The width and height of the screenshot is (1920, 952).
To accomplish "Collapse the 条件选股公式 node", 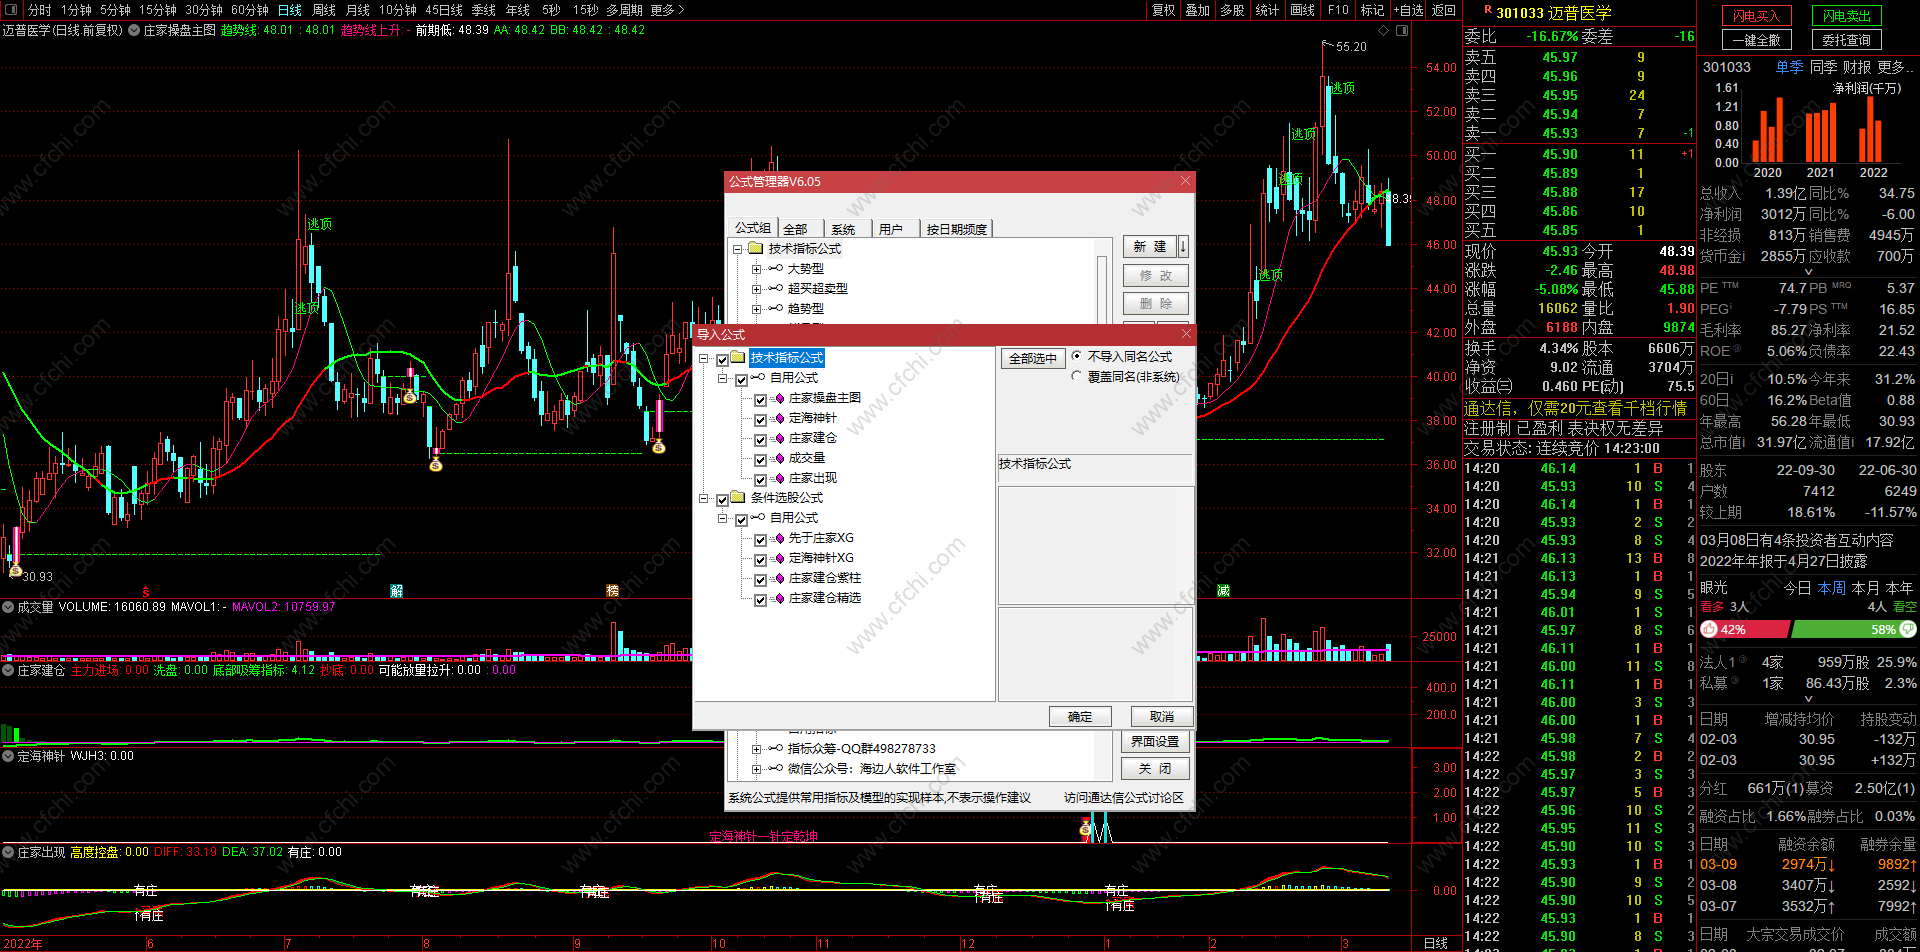I will coord(704,499).
